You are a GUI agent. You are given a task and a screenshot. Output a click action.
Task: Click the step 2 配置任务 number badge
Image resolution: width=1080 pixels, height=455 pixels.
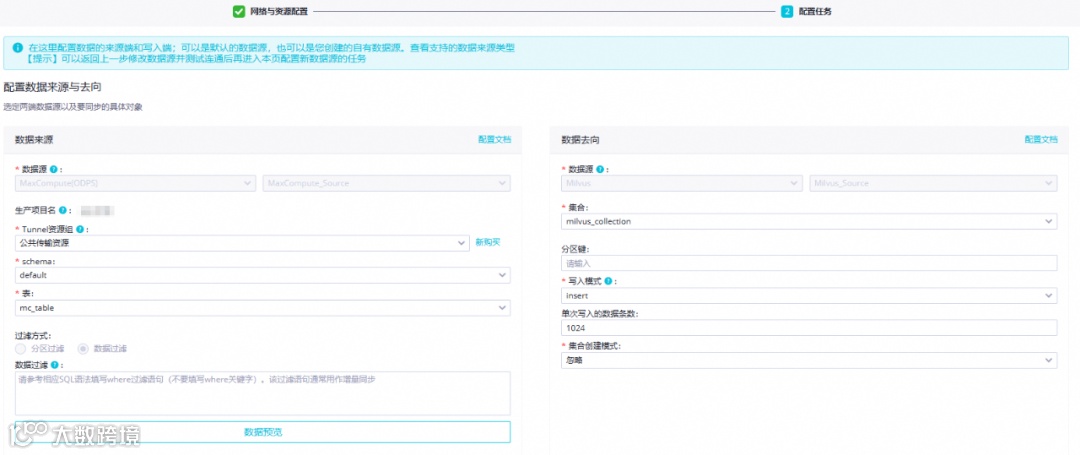[x=787, y=11]
